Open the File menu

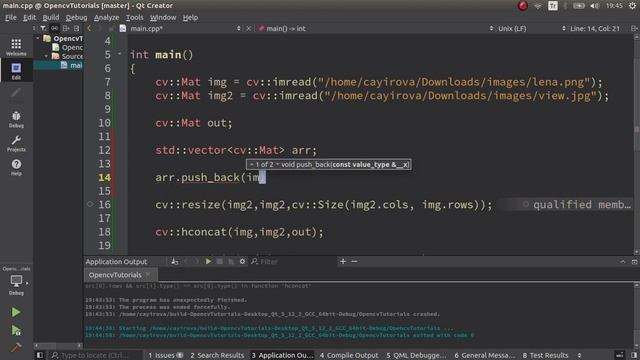[11, 17]
